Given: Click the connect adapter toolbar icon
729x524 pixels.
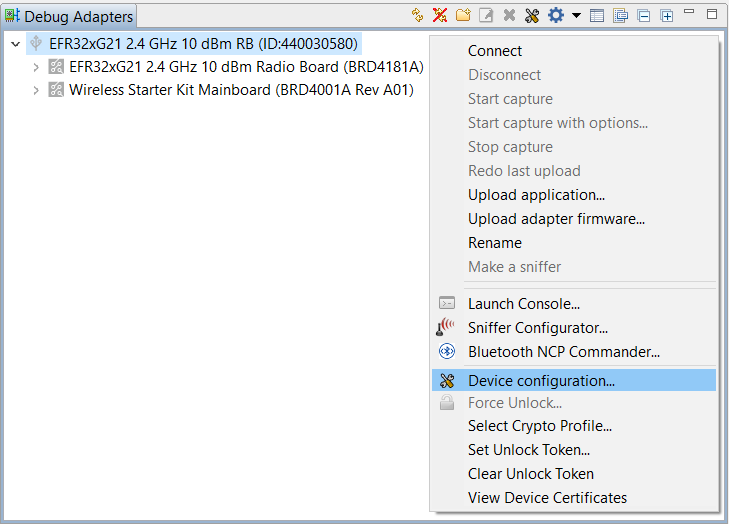Looking at the screenshot, I should coord(418,15).
